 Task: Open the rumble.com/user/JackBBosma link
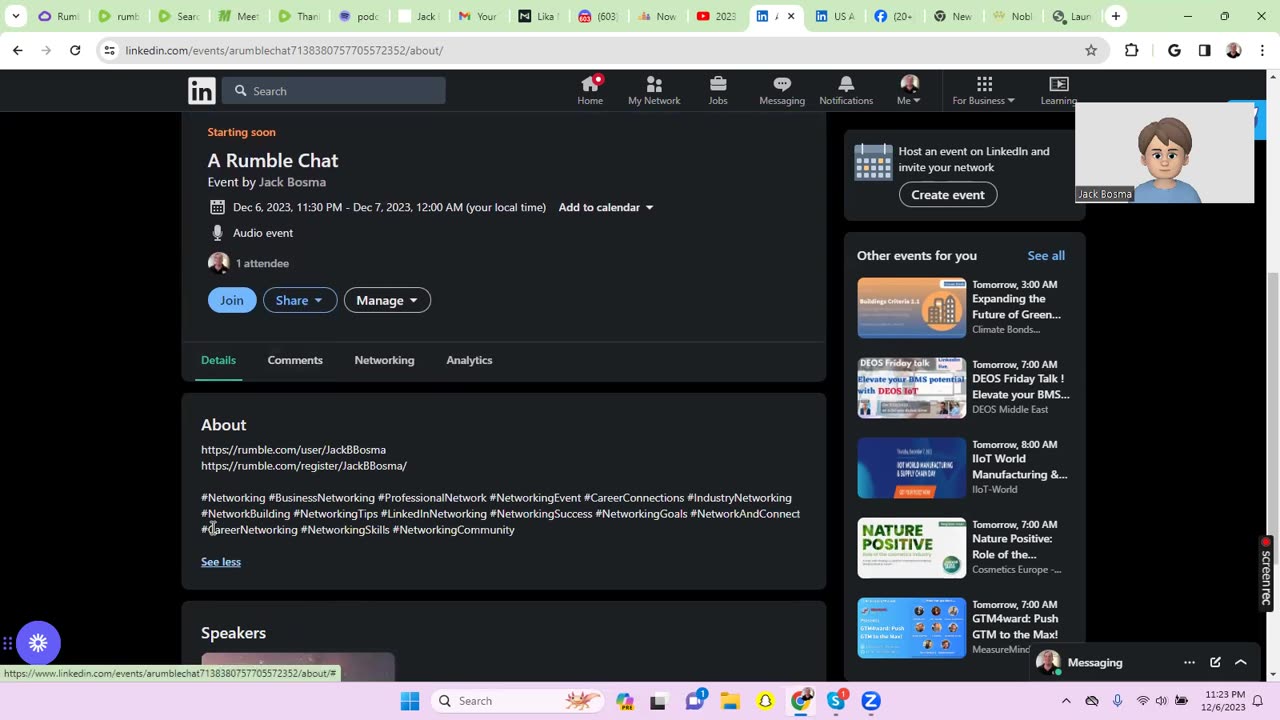(293, 450)
